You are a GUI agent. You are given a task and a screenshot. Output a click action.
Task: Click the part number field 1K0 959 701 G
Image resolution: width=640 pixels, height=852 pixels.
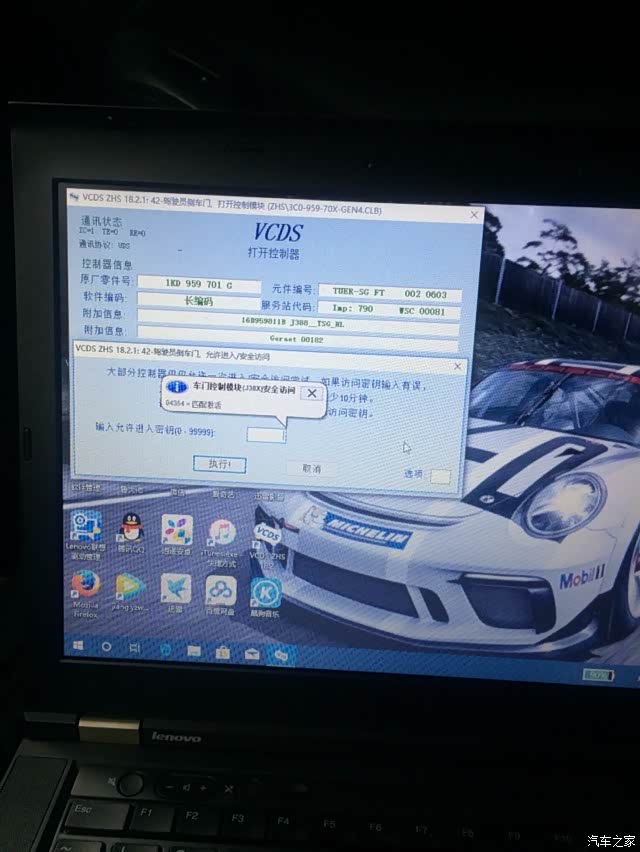pos(199,284)
